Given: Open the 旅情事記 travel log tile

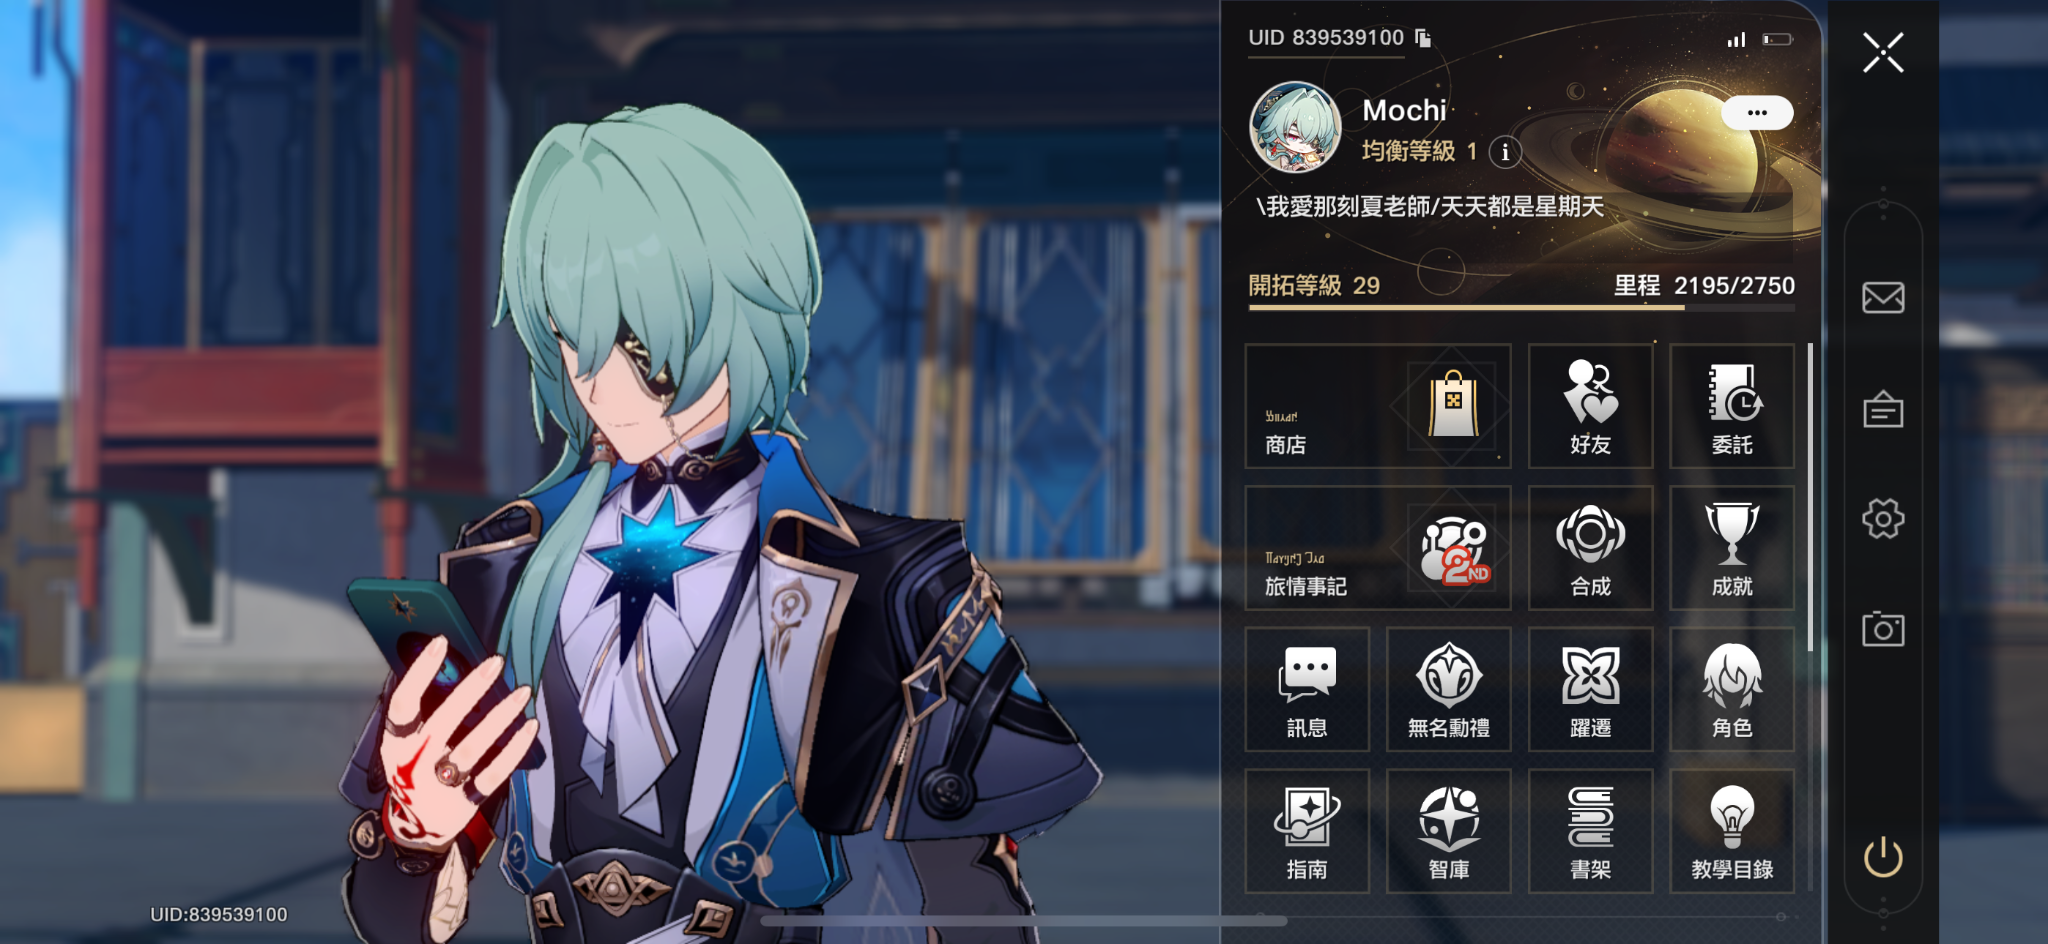Looking at the screenshot, I should coord(1377,548).
